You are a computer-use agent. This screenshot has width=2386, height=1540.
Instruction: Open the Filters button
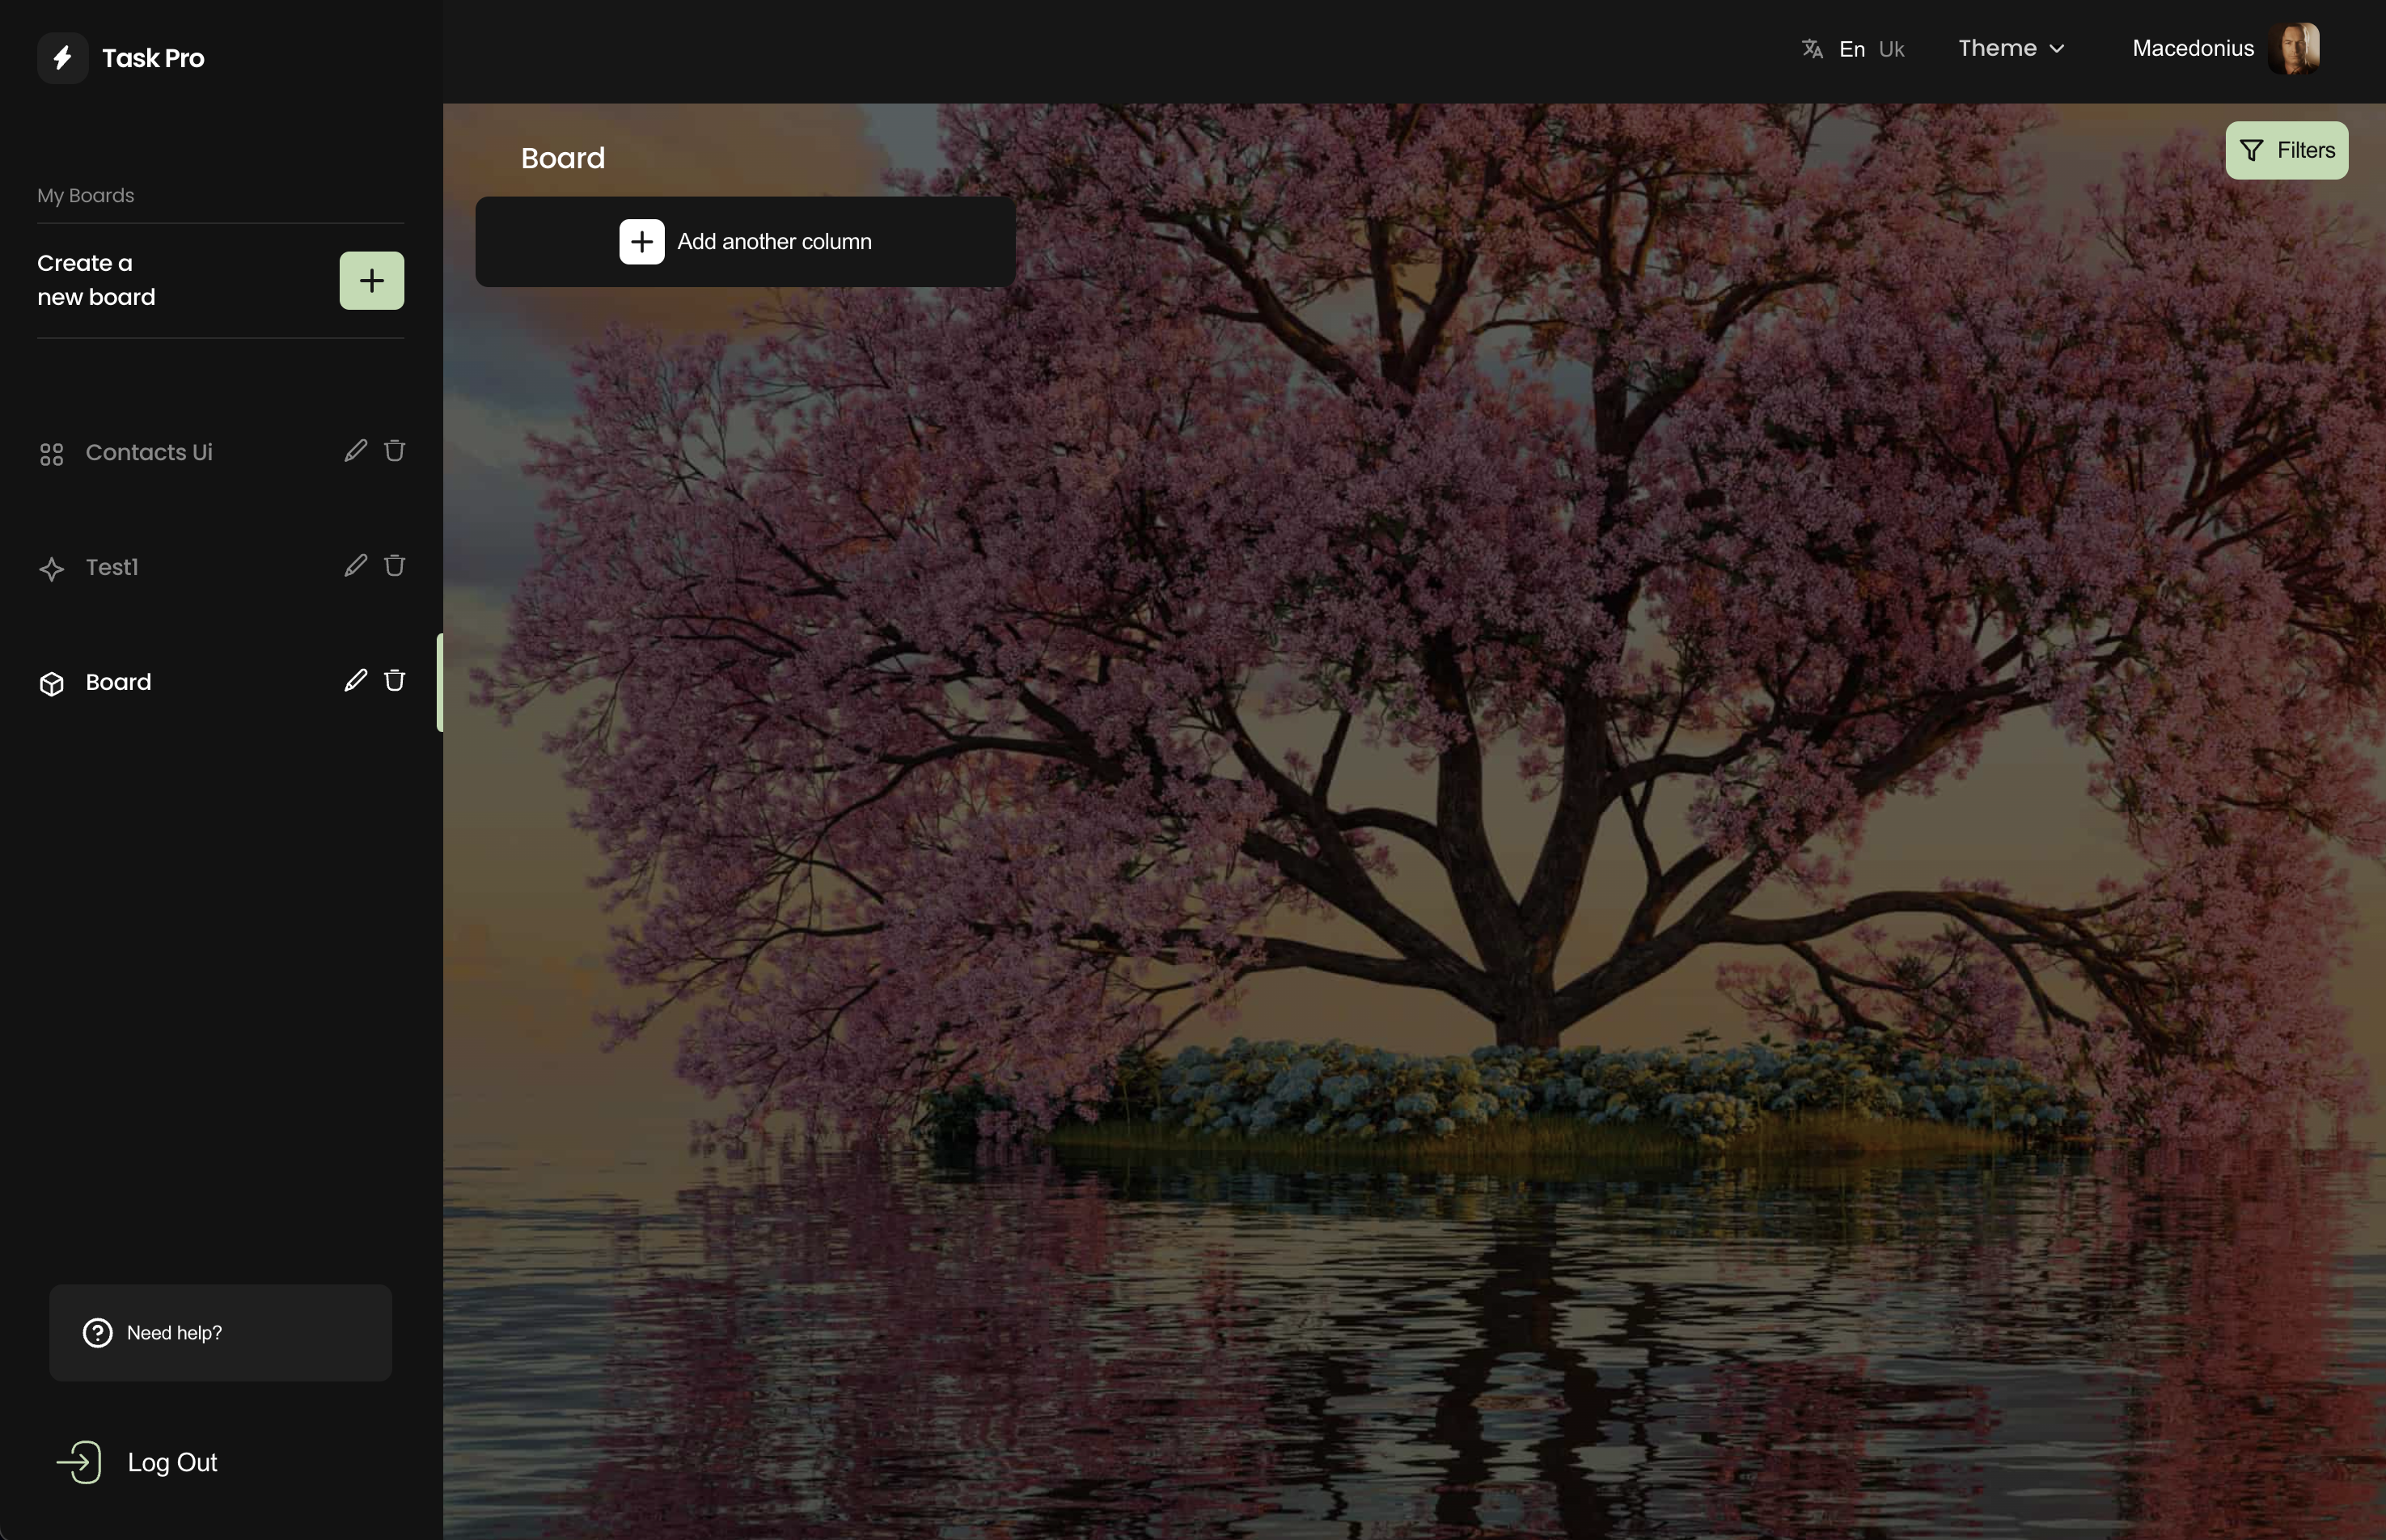click(2286, 150)
